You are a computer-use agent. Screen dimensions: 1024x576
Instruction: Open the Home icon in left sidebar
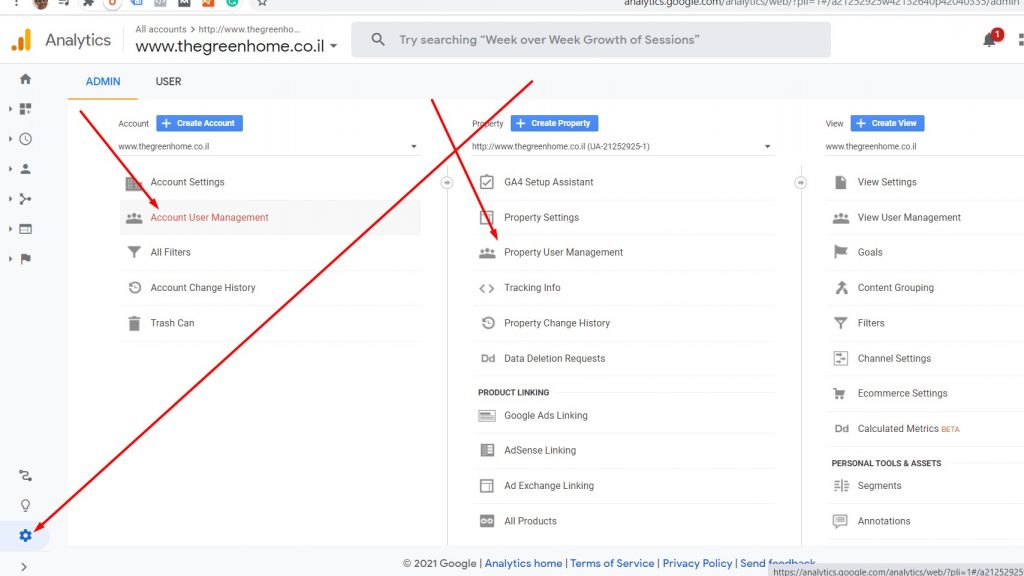click(x=25, y=79)
